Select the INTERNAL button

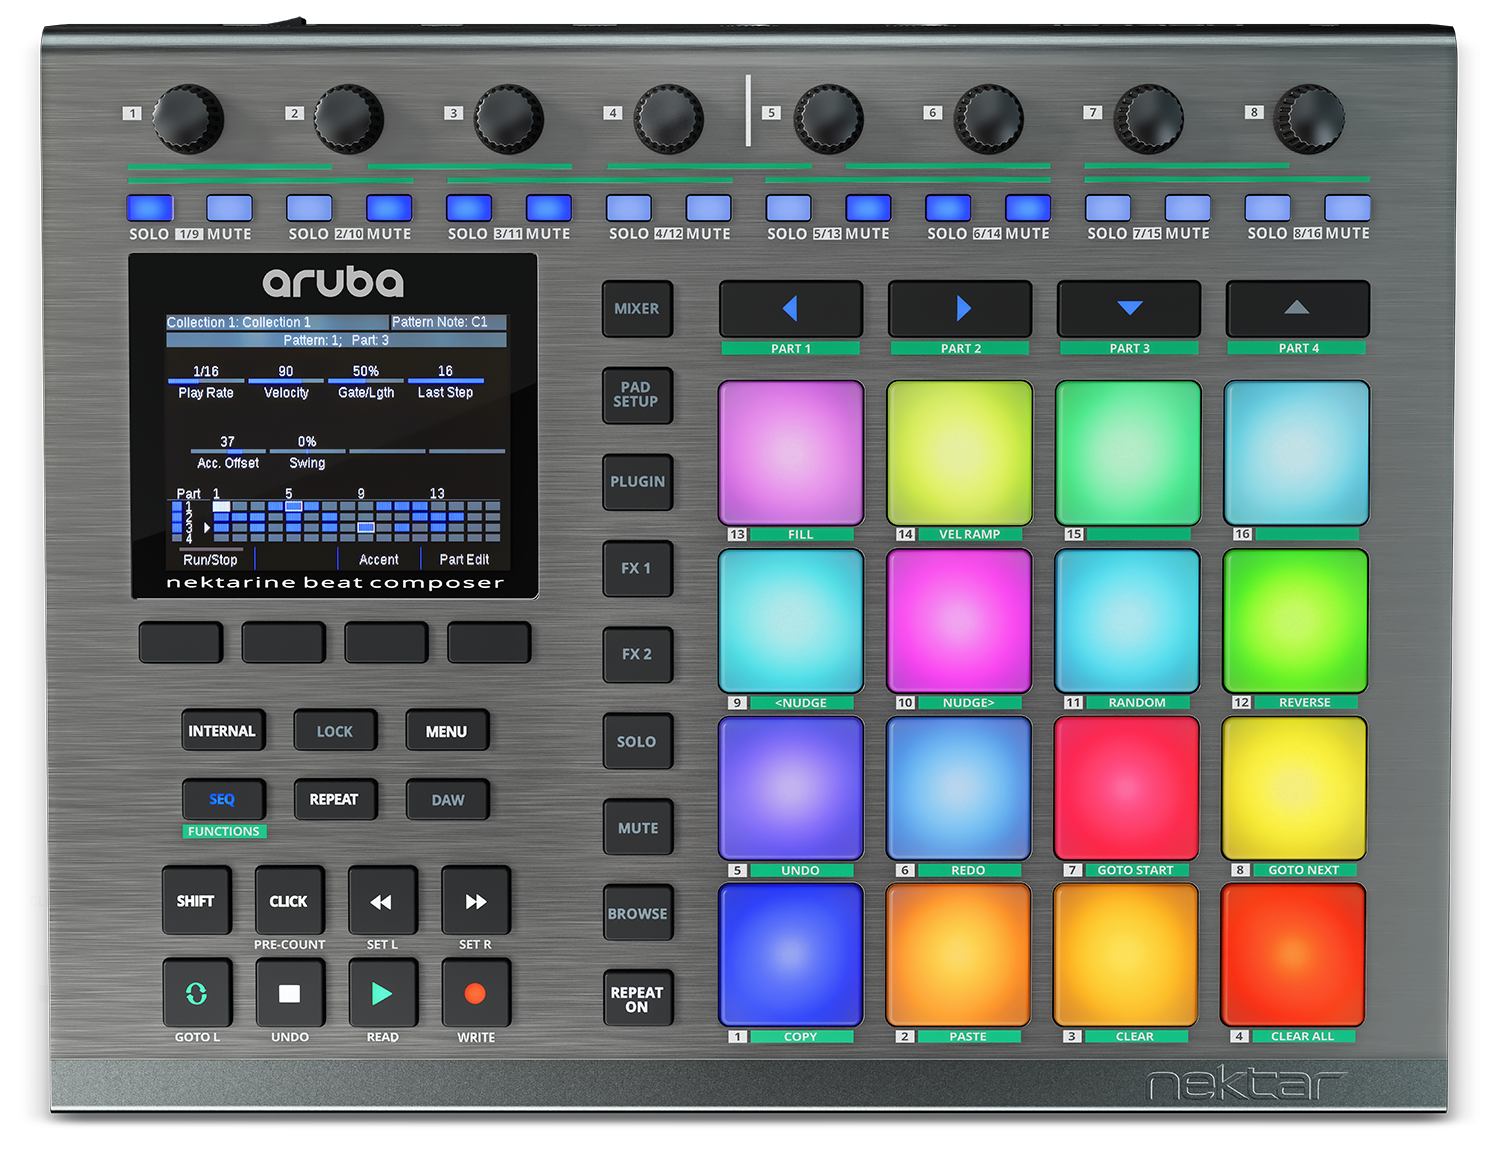click(222, 731)
